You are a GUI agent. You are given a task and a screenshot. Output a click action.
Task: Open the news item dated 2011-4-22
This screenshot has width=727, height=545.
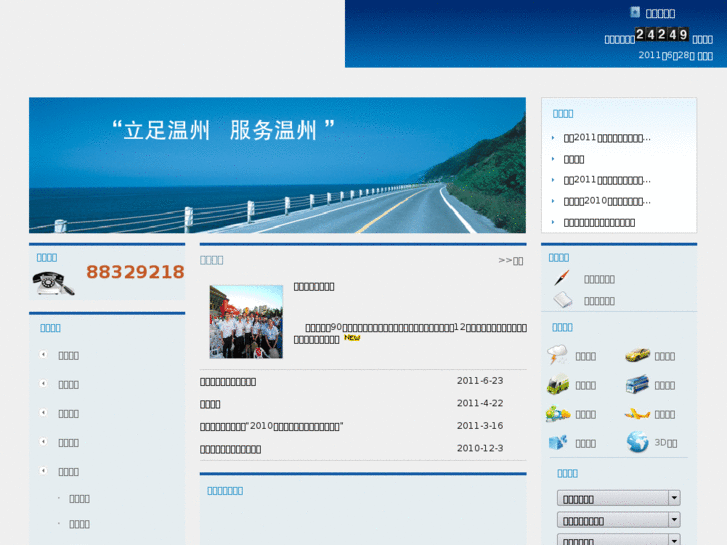(210, 404)
